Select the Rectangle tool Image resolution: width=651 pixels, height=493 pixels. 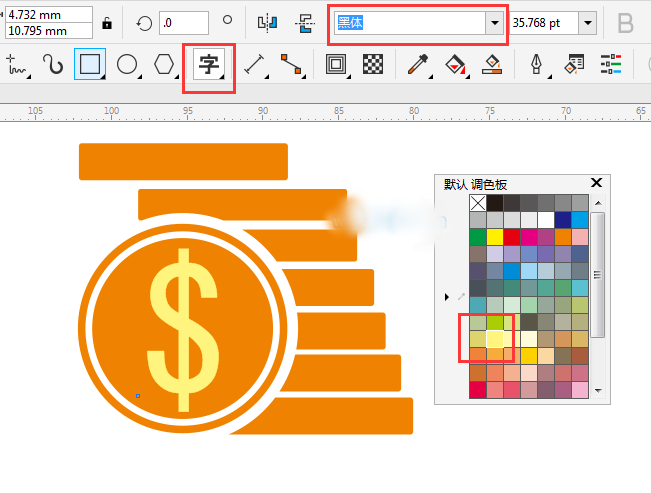[x=90, y=66]
